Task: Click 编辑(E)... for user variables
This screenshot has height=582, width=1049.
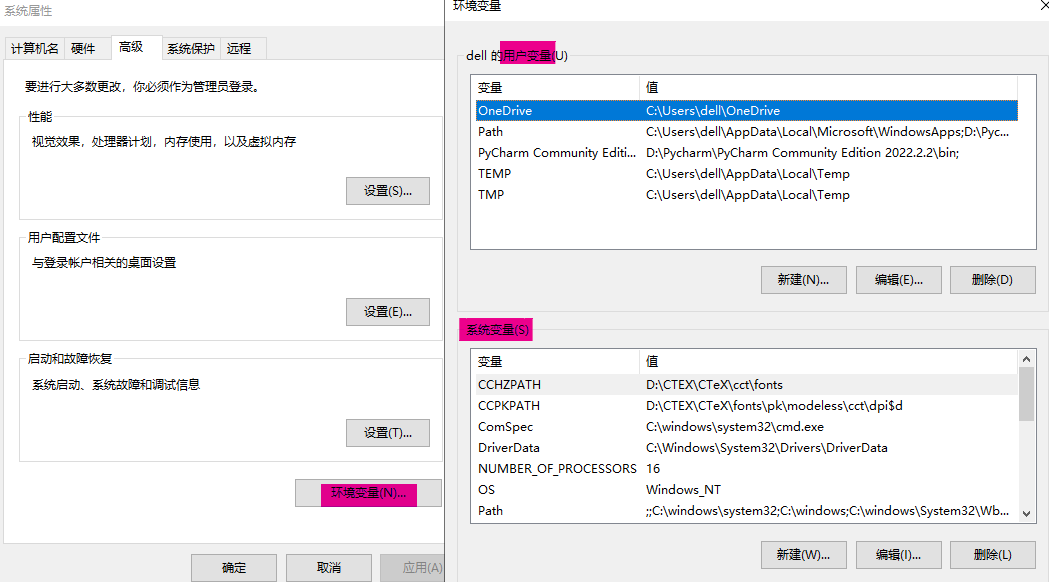Action: (x=898, y=280)
